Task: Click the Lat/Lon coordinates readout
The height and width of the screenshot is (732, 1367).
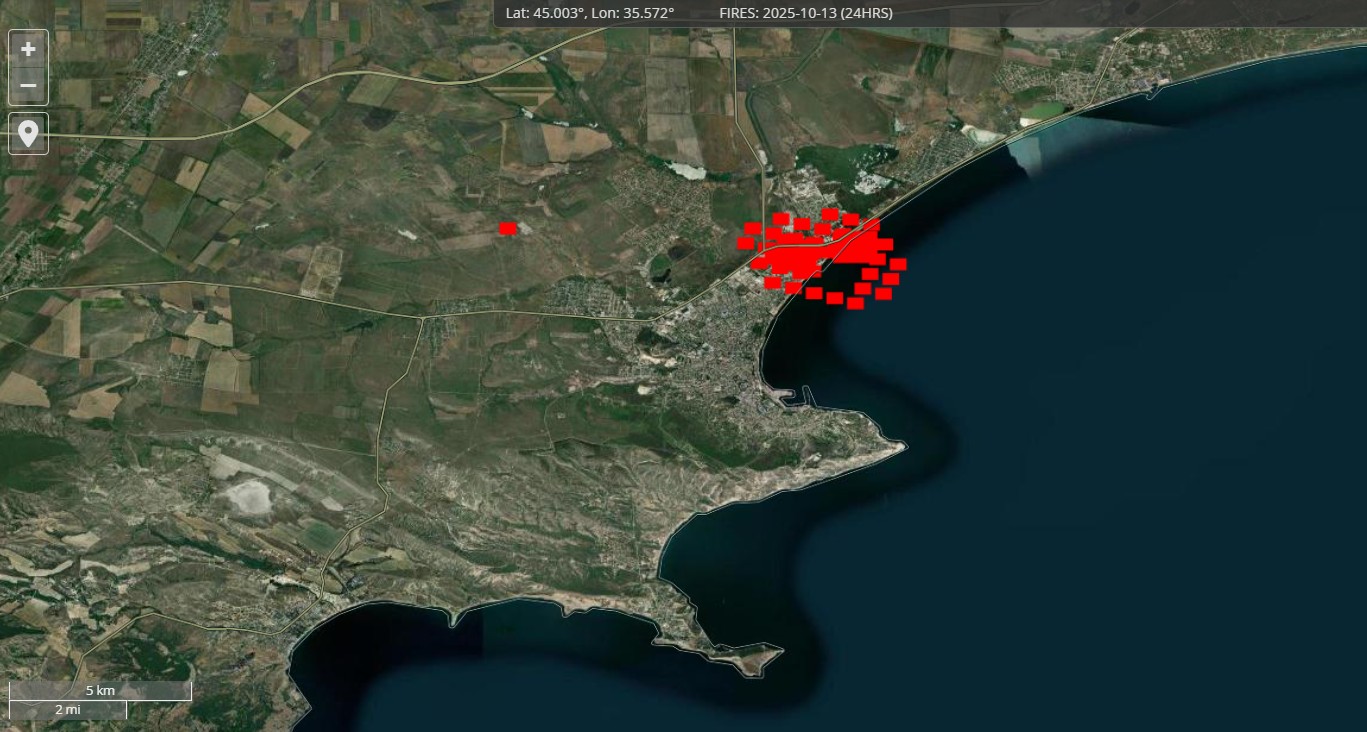Action: pos(590,13)
